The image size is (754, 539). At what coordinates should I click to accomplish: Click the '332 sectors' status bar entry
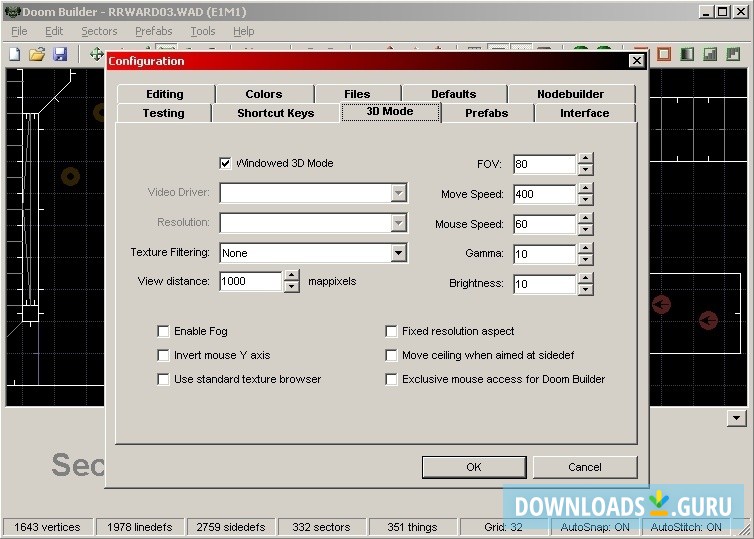321,527
